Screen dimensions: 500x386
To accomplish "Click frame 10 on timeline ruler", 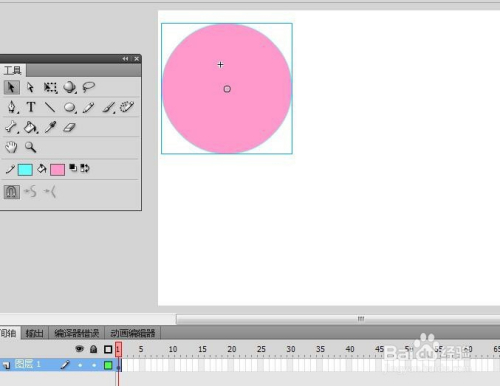I will 173,349.
